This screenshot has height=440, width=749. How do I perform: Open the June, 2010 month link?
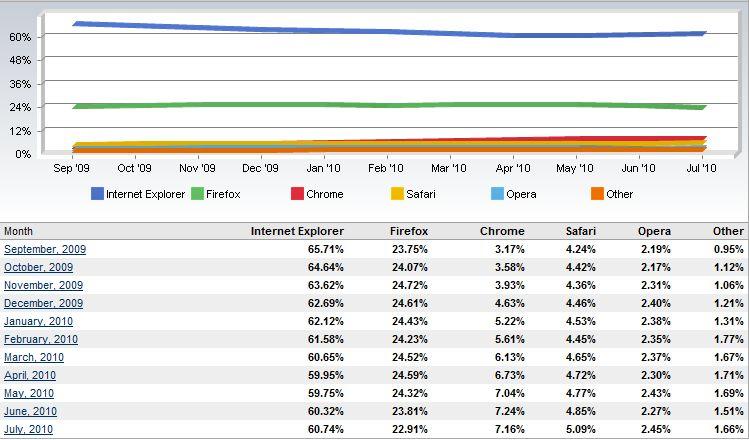click(x=31, y=411)
